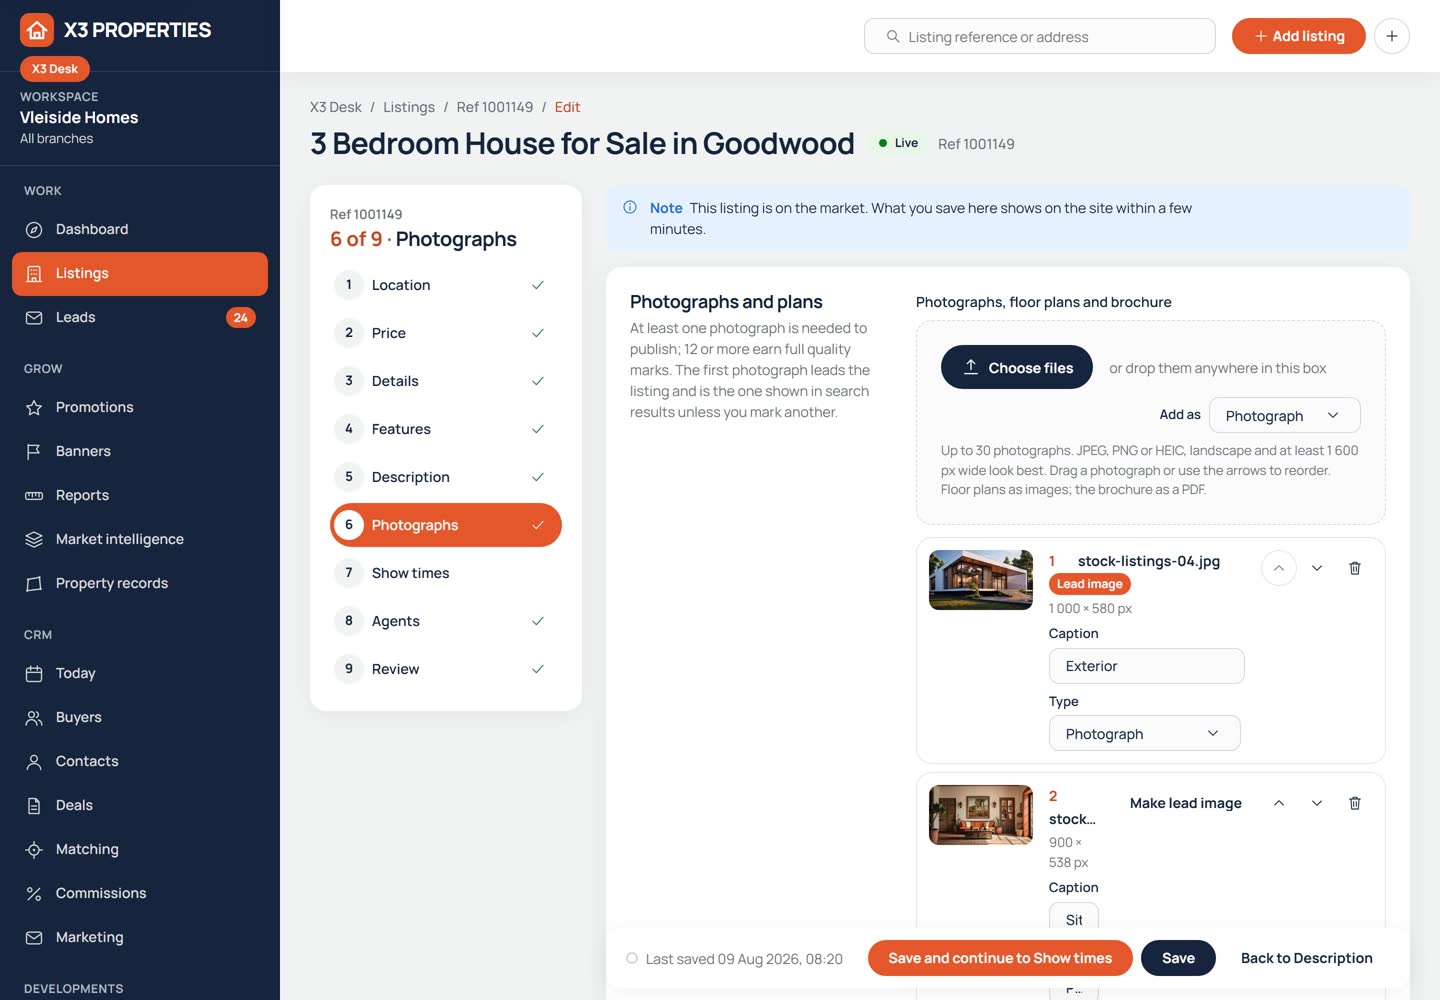Click the plus icon beside Add listing

coord(1391,36)
